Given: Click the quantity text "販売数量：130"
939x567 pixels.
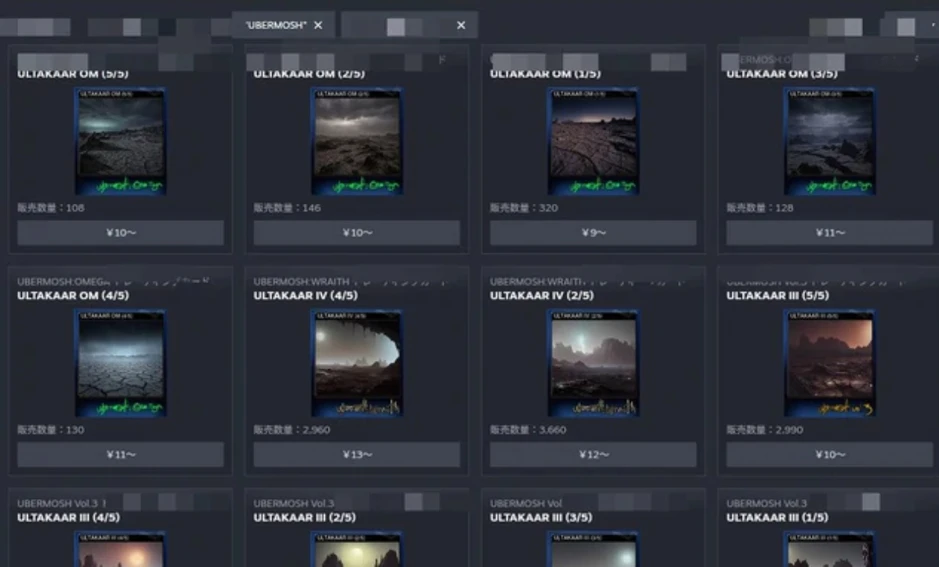Looking at the screenshot, I should [x=51, y=430].
